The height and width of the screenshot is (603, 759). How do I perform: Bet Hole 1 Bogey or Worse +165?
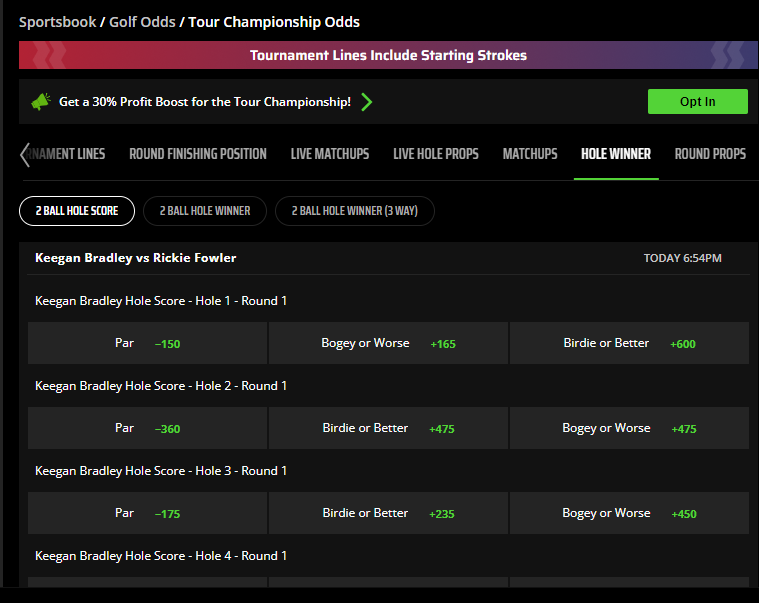coord(388,343)
